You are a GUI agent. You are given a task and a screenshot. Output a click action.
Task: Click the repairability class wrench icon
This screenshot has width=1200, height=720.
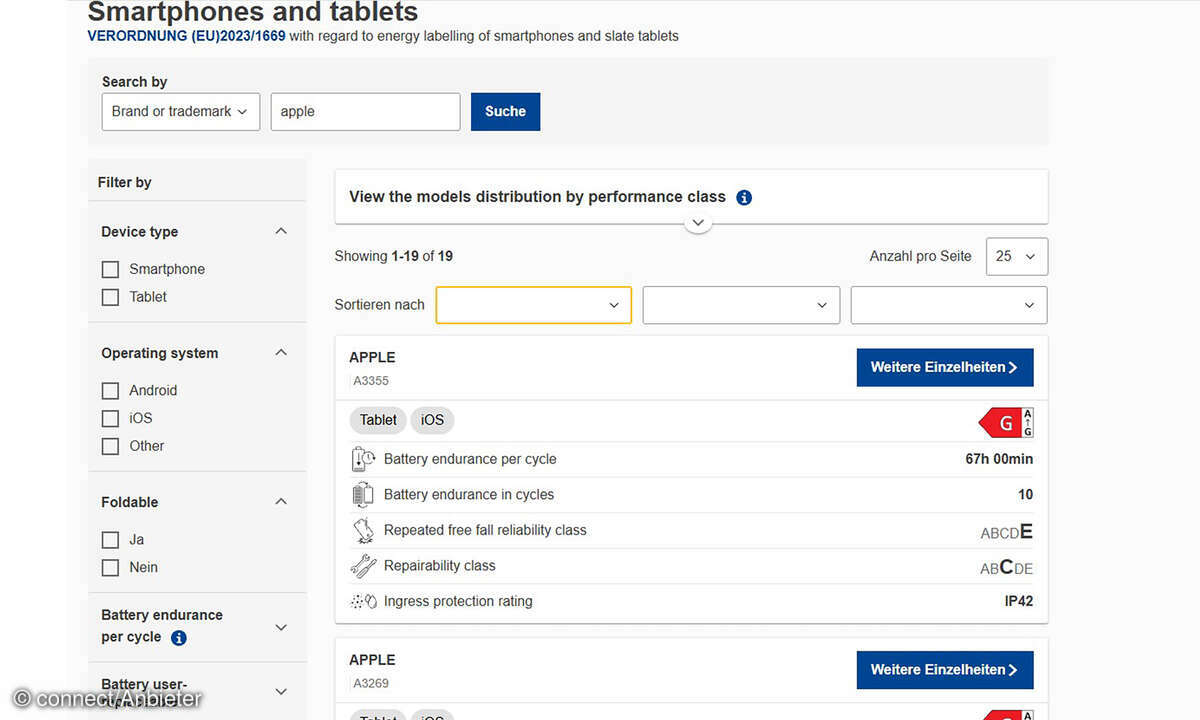click(x=363, y=566)
